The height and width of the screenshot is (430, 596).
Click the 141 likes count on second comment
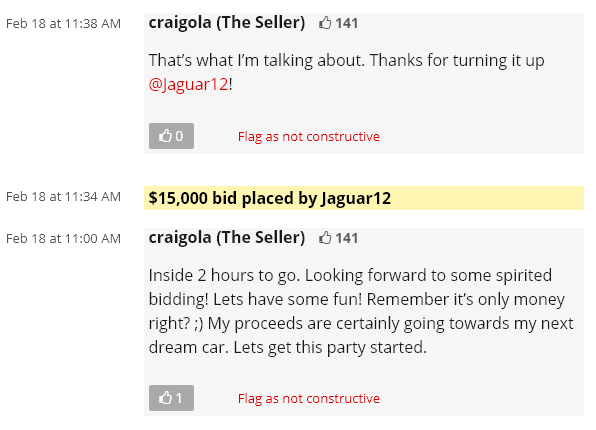(x=347, y=238)
